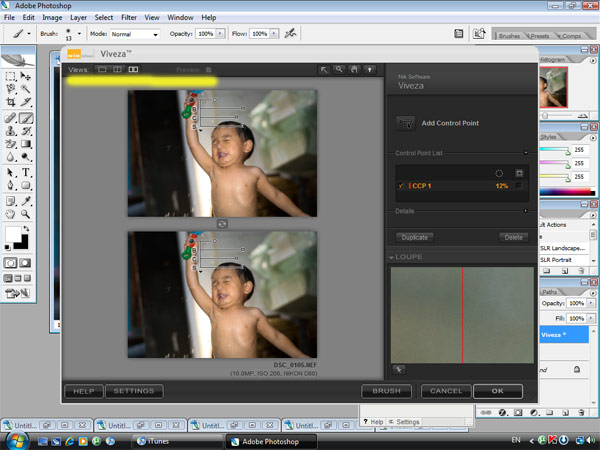Open the Layers panel Opacity arrow
600x450 pixels.
point(591,303)
